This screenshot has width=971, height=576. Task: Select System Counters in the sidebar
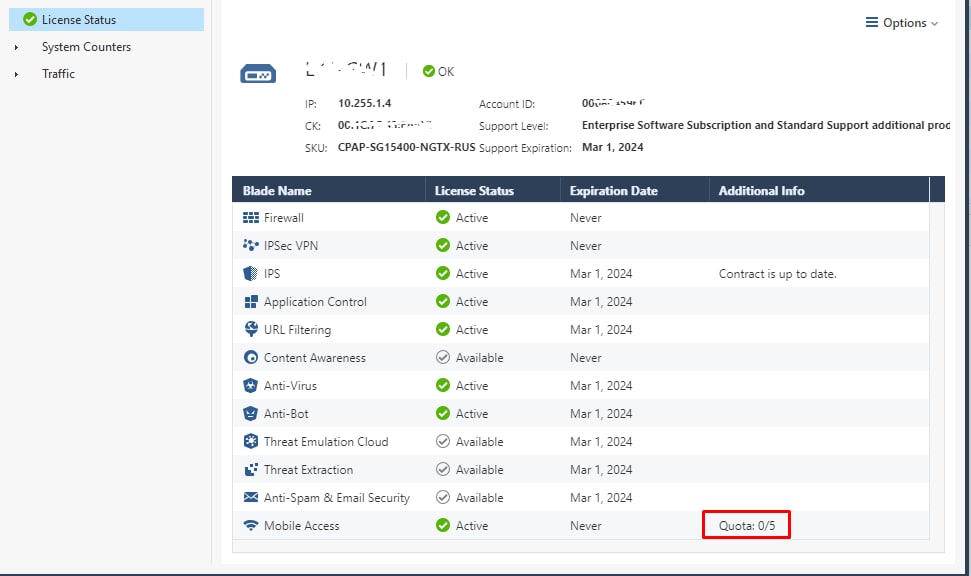[86, 47]
